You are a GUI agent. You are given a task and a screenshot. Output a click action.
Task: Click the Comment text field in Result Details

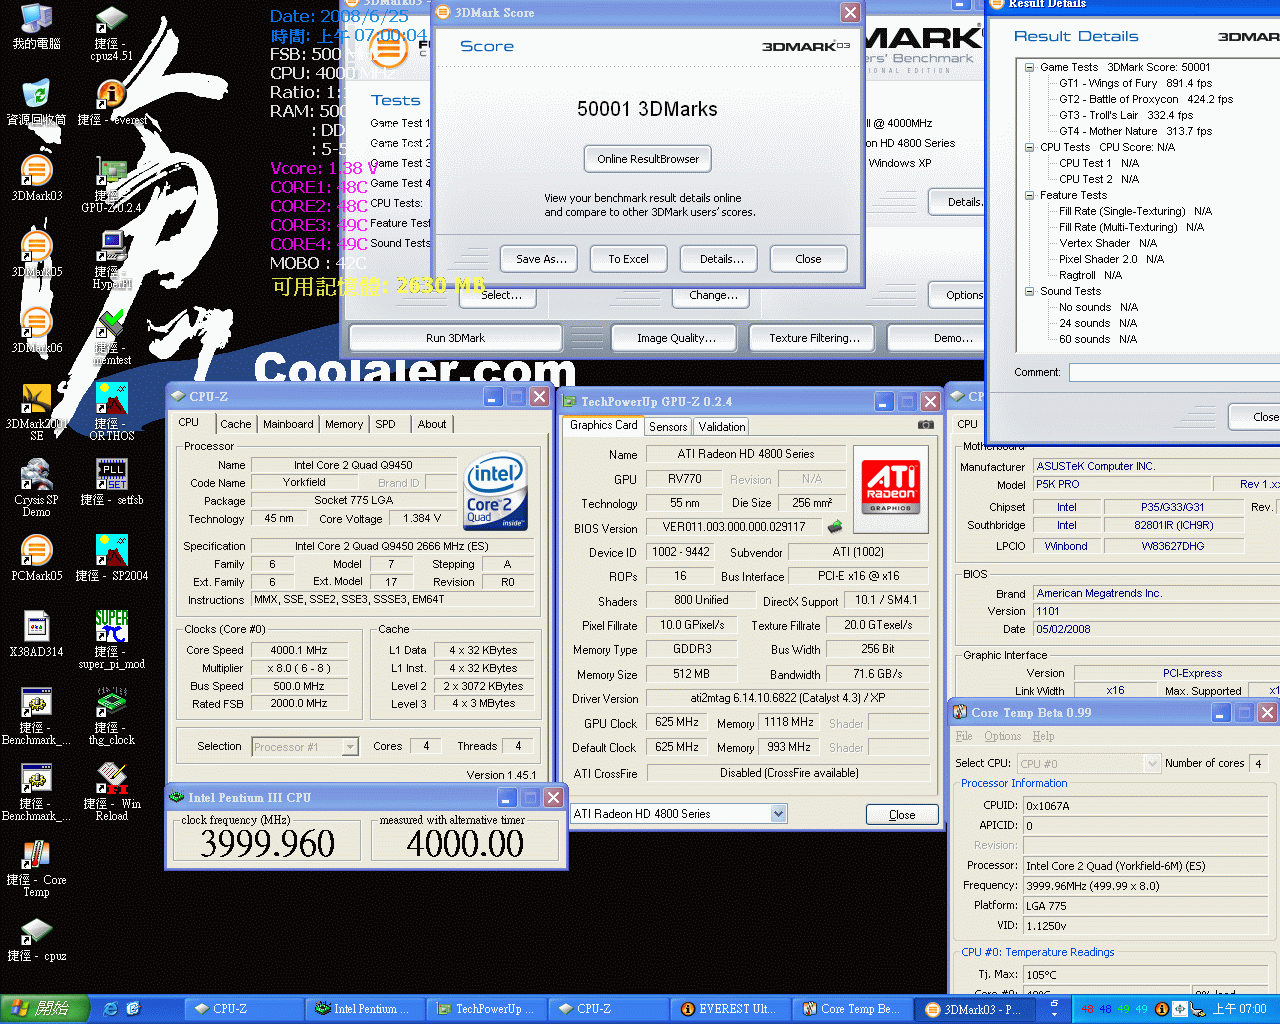[1172, 372]
